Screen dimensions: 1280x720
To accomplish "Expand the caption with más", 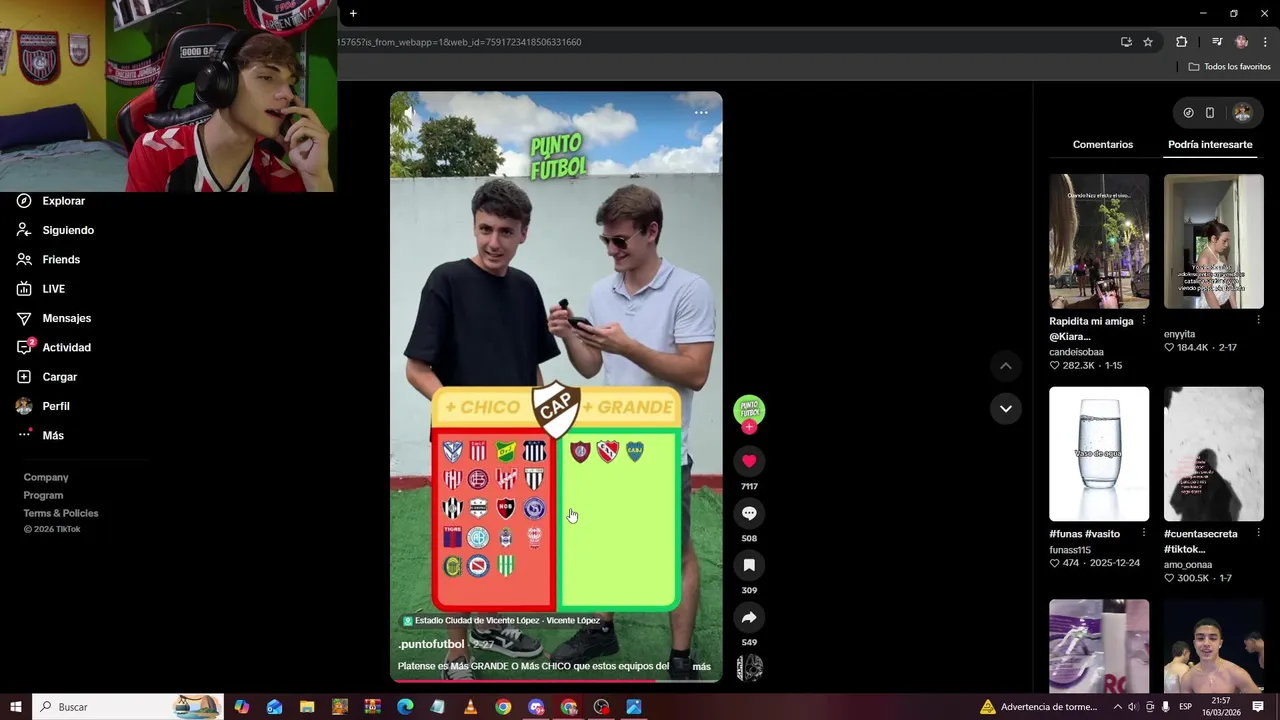I will point(701,667).
